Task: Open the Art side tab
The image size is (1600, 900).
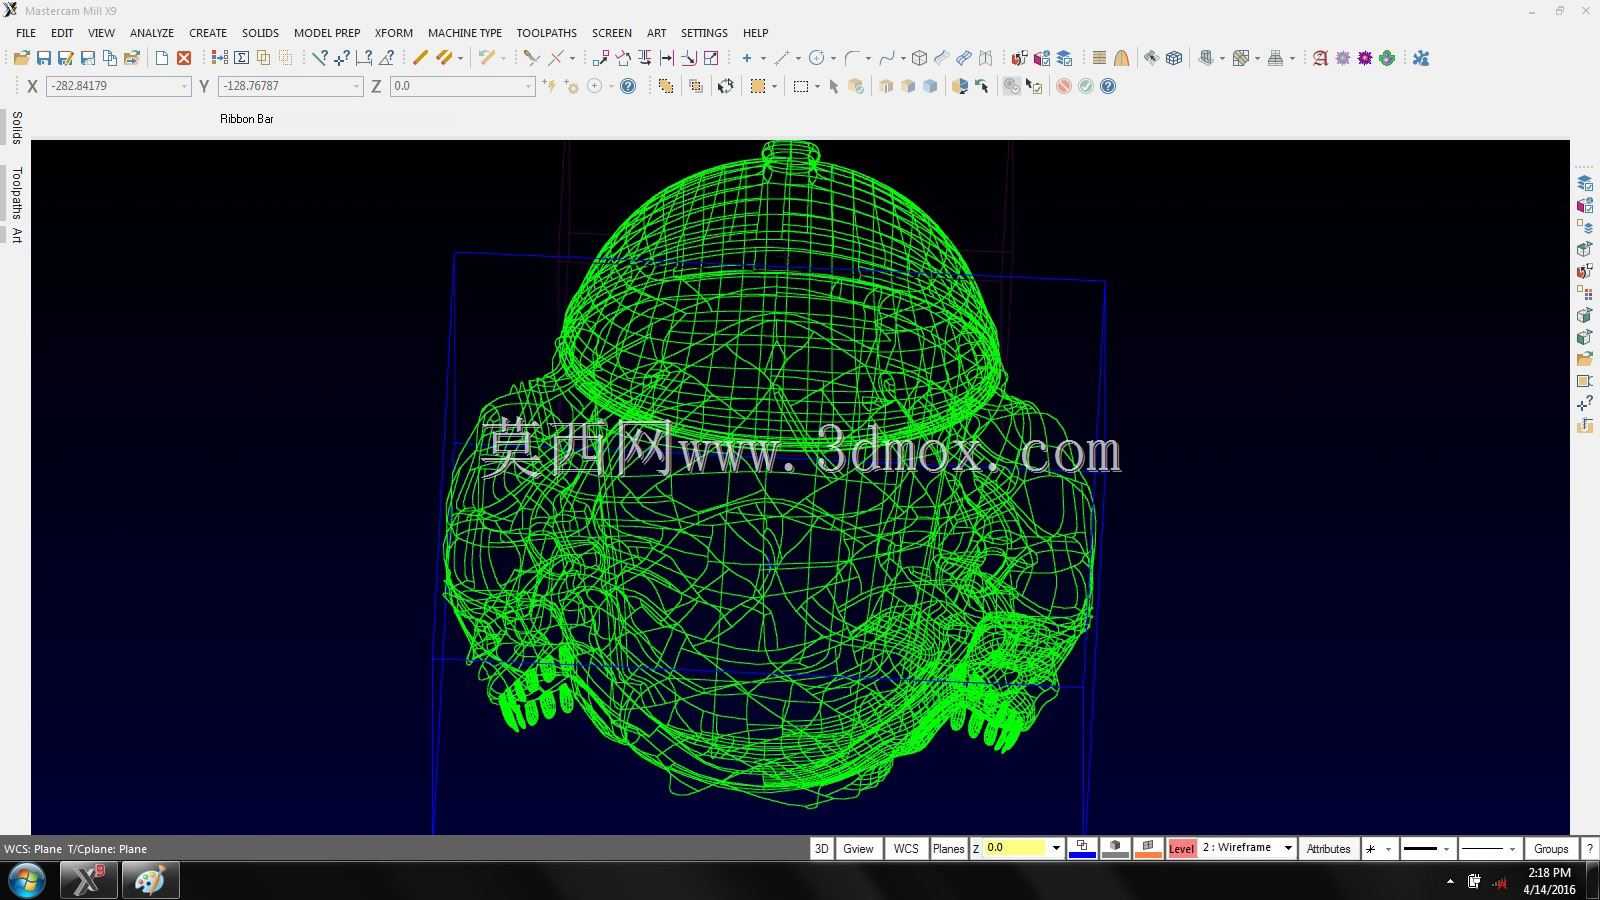Action: 16,235
